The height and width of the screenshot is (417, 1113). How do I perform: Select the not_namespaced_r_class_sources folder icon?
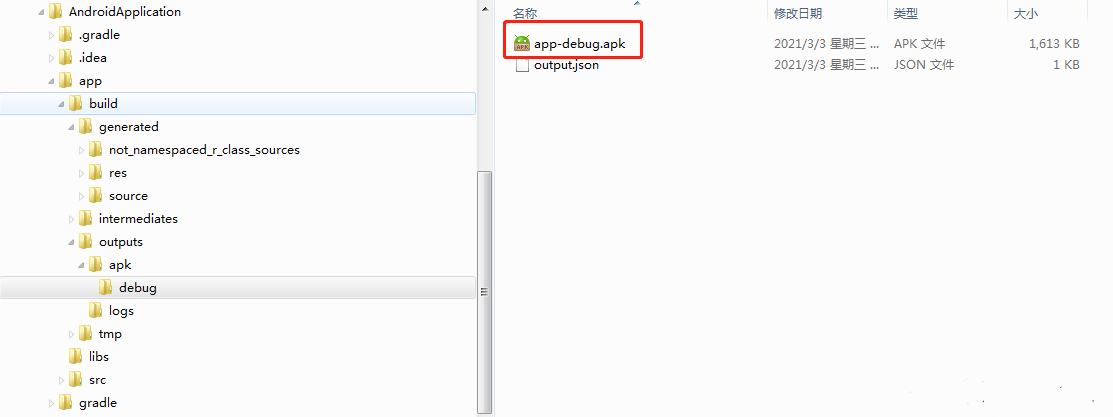[x=96, y=150]
